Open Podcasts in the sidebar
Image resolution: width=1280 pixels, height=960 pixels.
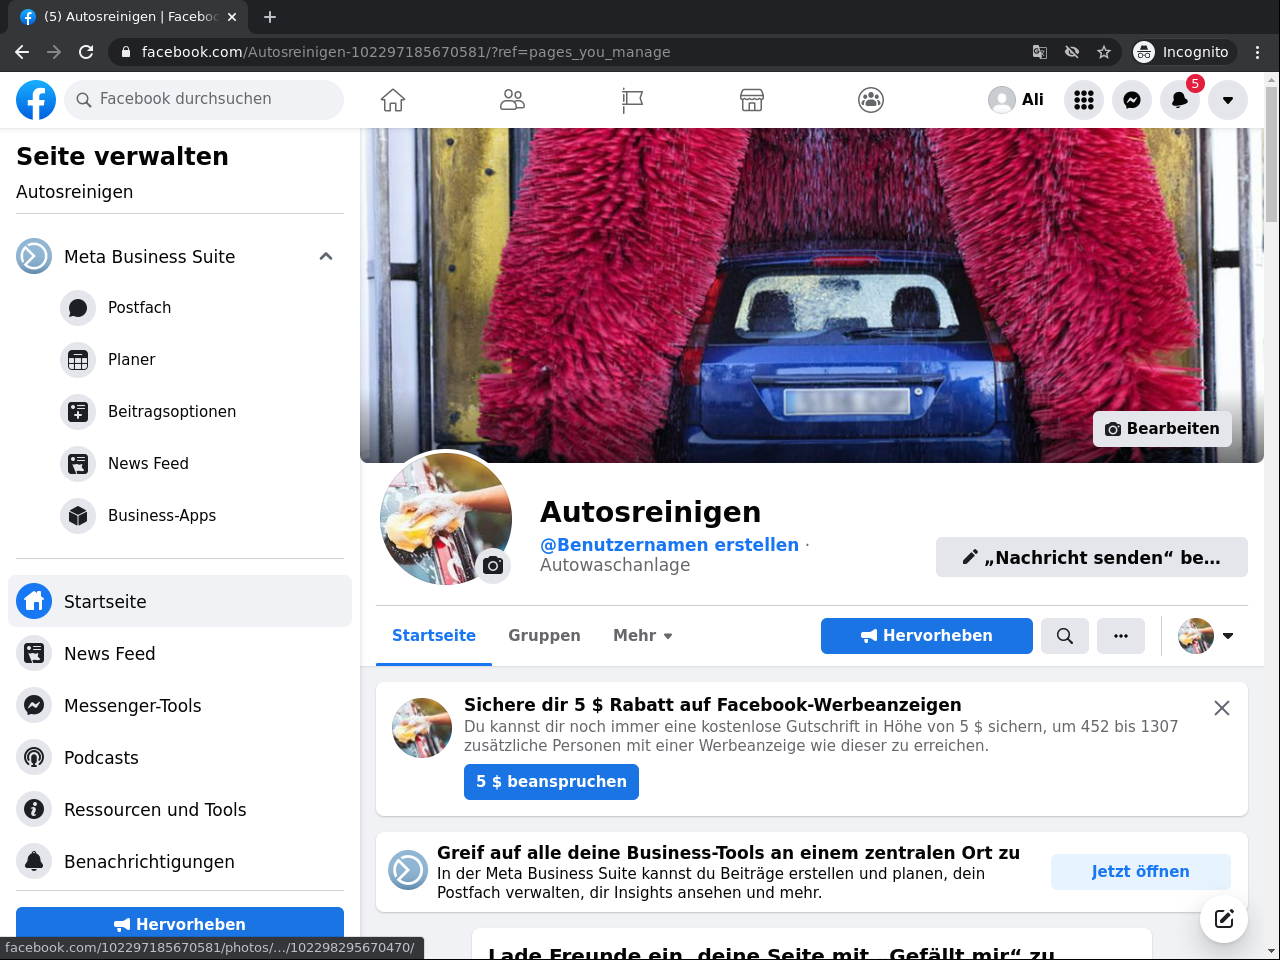click(180, 758)
